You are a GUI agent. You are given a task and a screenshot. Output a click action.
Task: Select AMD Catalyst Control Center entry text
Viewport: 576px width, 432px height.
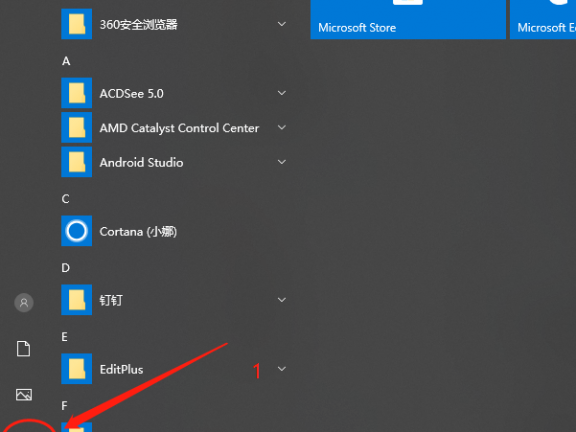[x=179, y=128]
